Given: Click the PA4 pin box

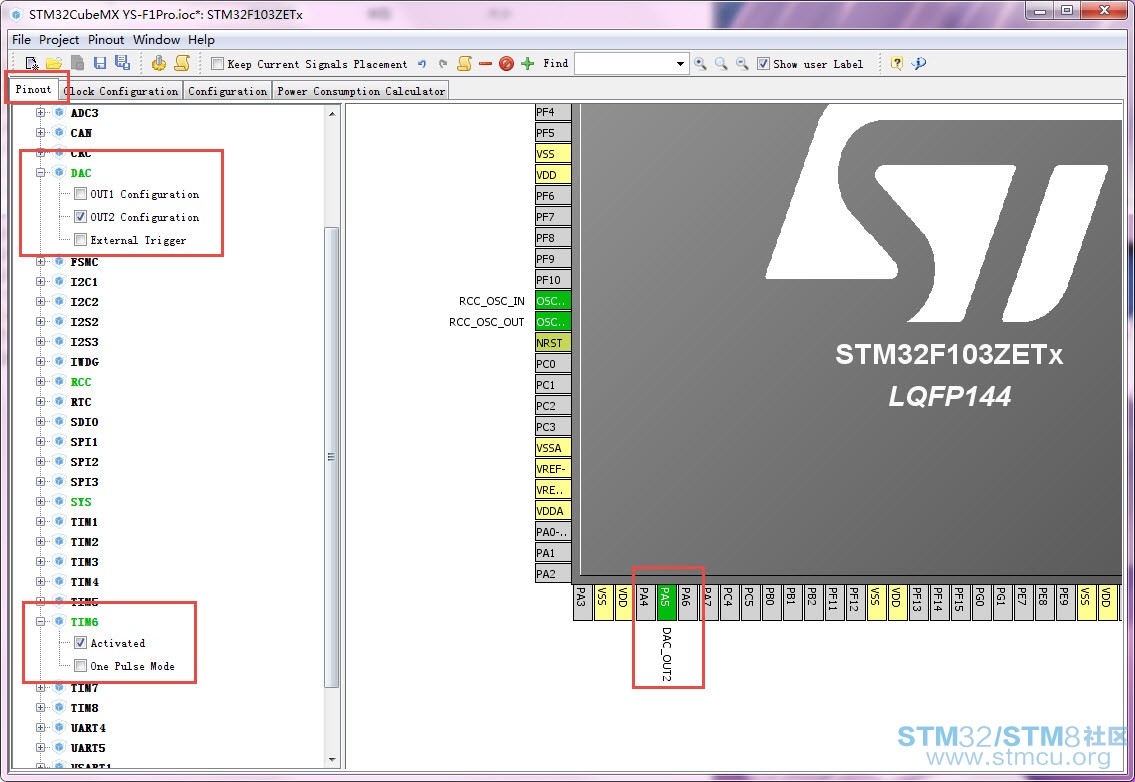Looking at the screenshot, I should 645,602.
